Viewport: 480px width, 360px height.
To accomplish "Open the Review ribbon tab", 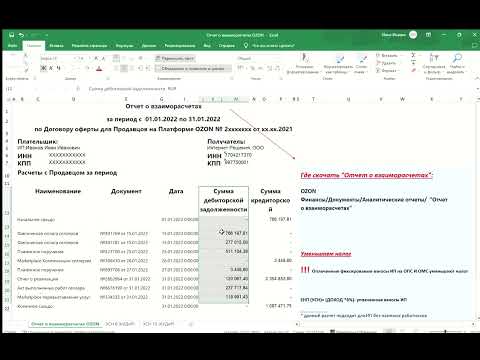I will [x=180, y=46].
